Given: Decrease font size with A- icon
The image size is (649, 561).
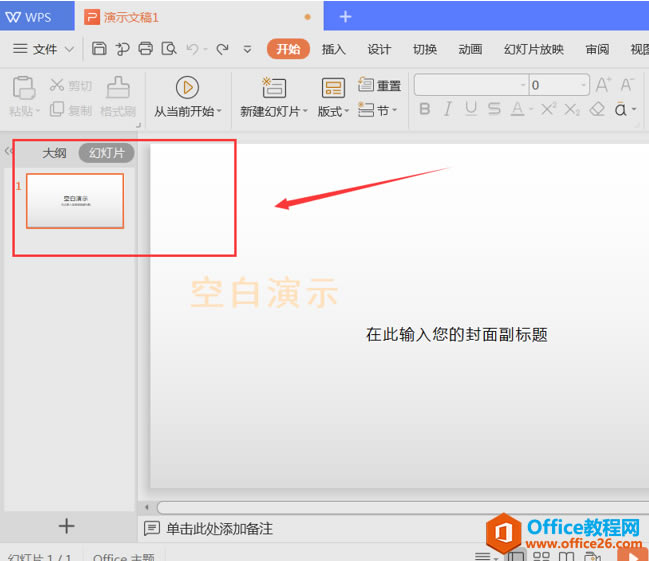Looking at the screenshot, I should 627,85.
